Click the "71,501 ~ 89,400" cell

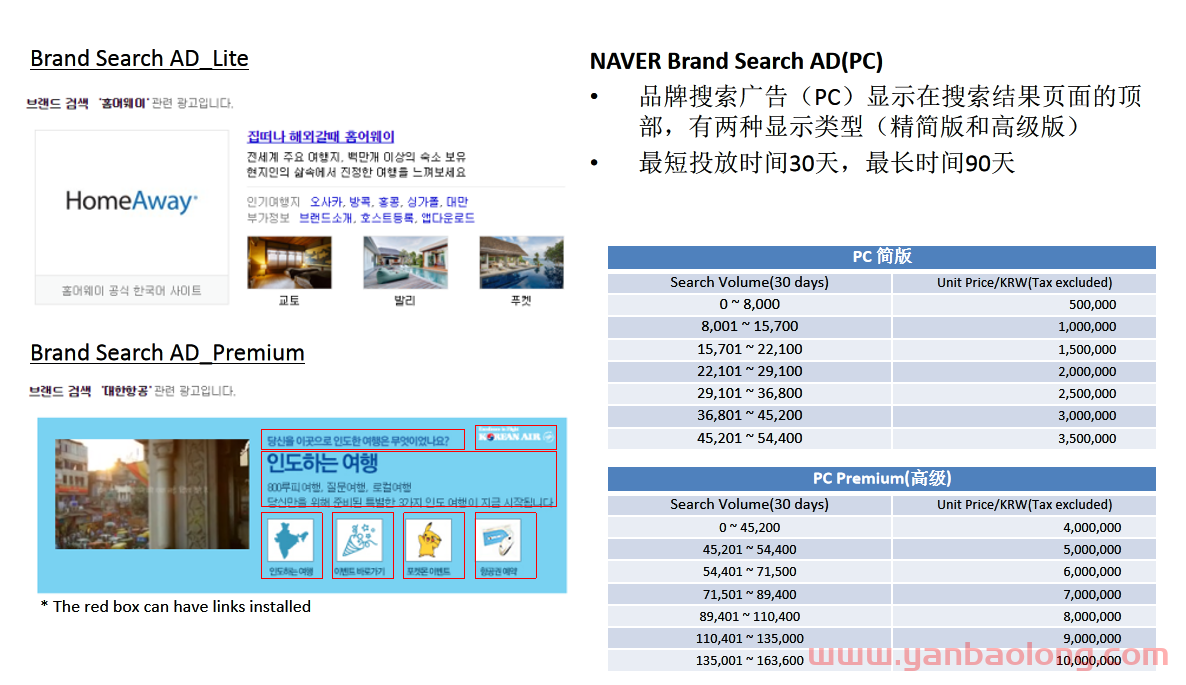click(750, 594)
